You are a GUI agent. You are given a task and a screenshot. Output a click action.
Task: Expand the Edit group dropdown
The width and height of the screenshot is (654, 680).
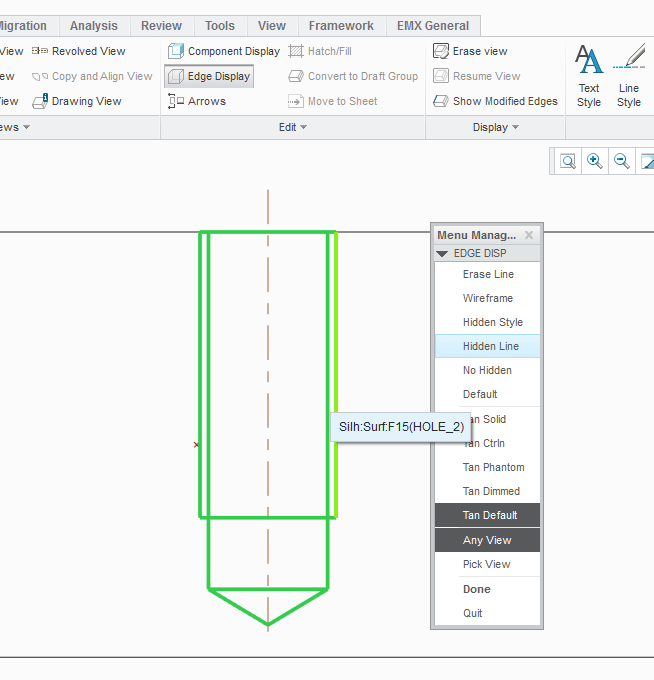coord(293,127)
